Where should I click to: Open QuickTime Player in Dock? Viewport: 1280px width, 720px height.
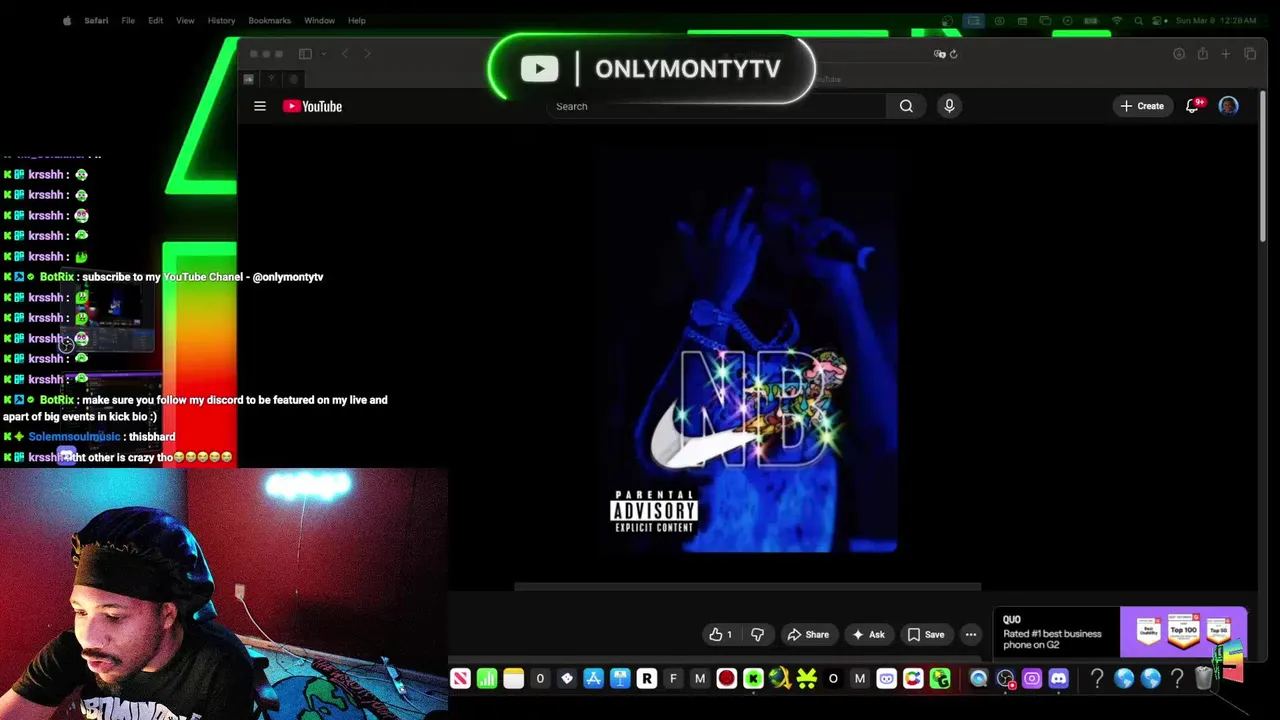(x=978, y=679)
